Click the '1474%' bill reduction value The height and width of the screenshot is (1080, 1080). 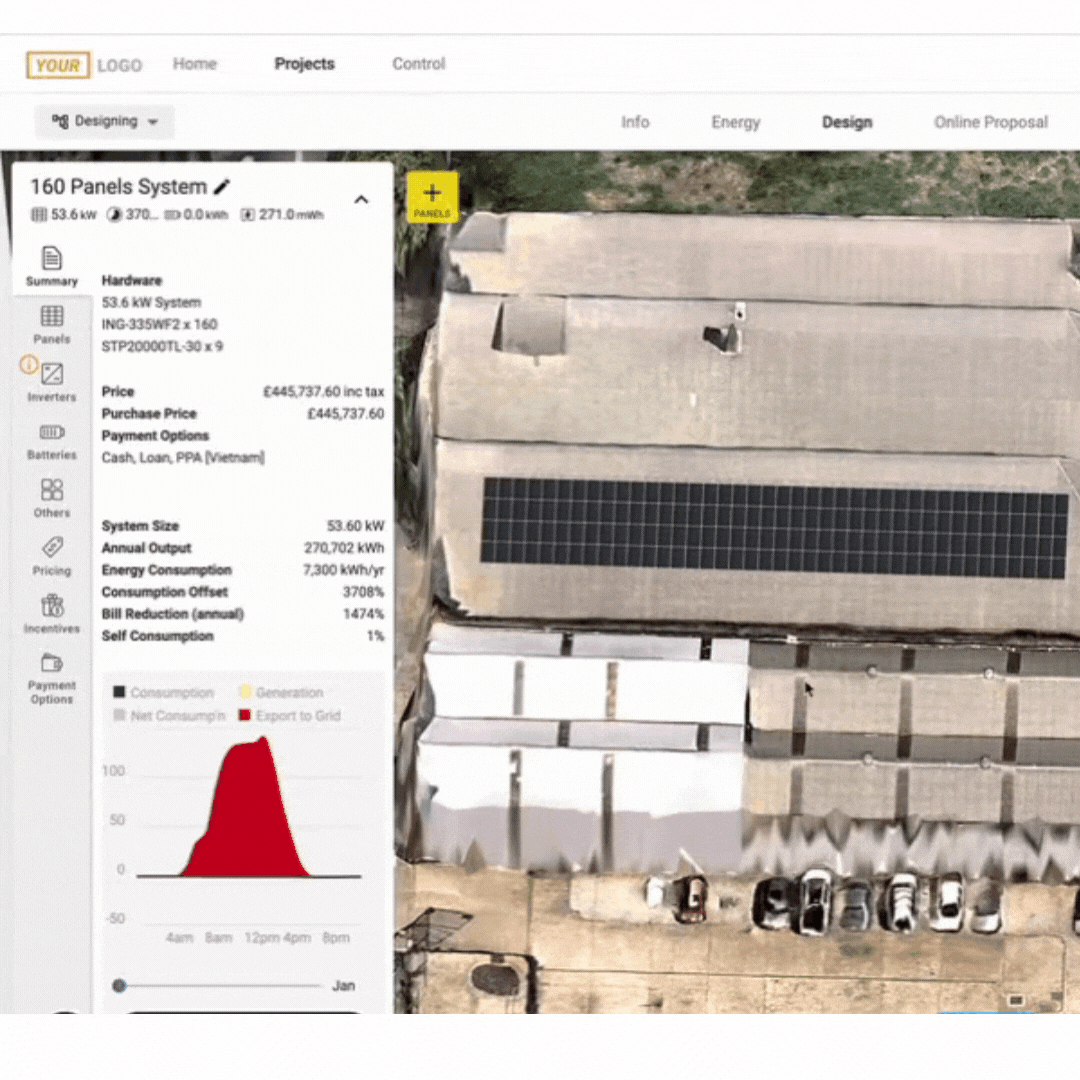[364, 614]
